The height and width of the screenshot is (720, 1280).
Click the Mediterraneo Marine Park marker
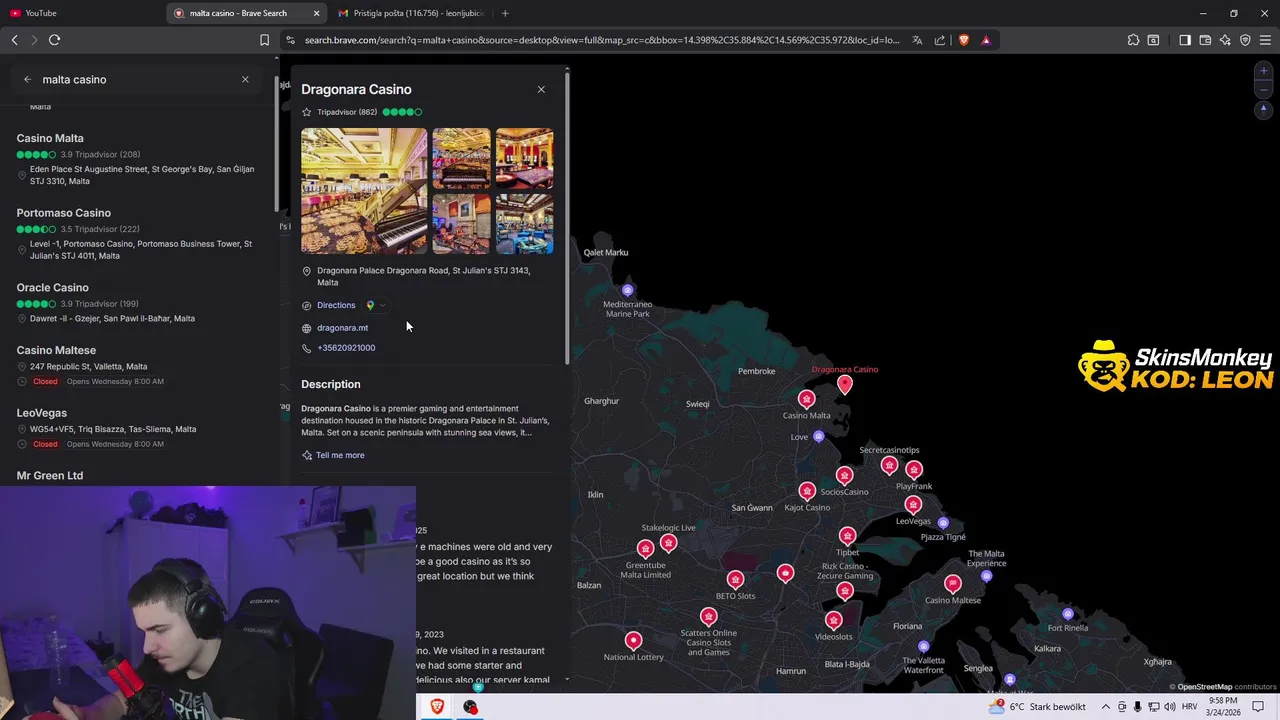pyautogui.click(x=628, y=291)
